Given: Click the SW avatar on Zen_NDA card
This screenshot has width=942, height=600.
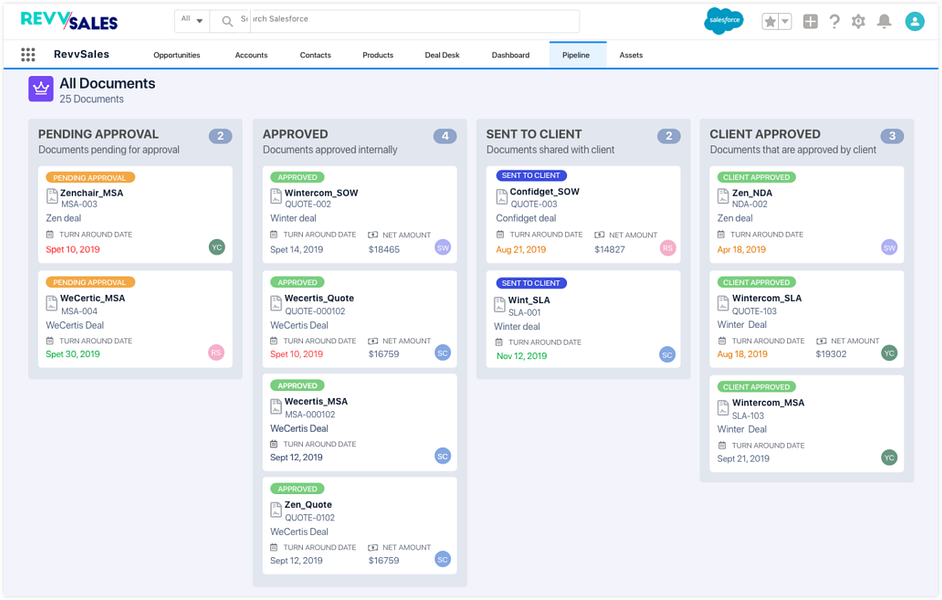Looking at the screenshot, I should [890, 247].
